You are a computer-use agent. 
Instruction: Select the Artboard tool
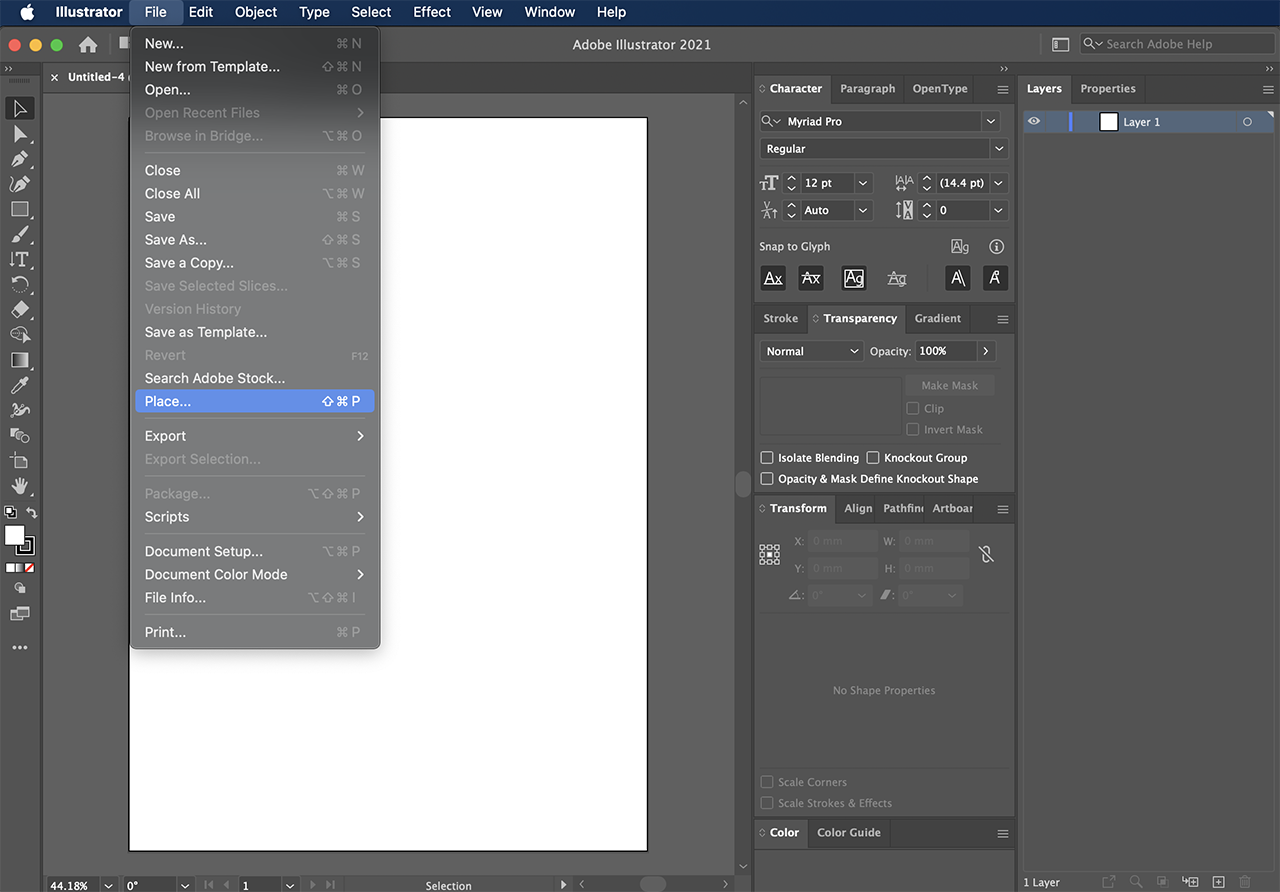click(x=20, y=461)
